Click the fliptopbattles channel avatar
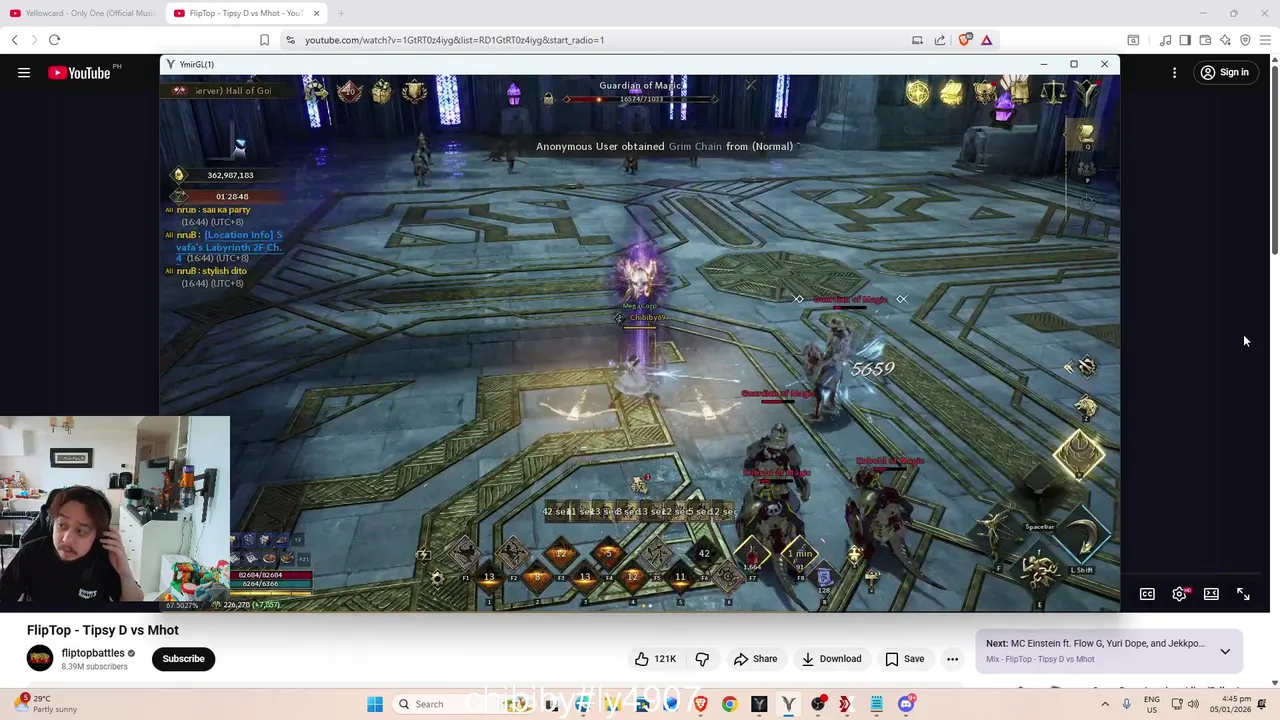The image size is (1280, 720). coord(40,658)
